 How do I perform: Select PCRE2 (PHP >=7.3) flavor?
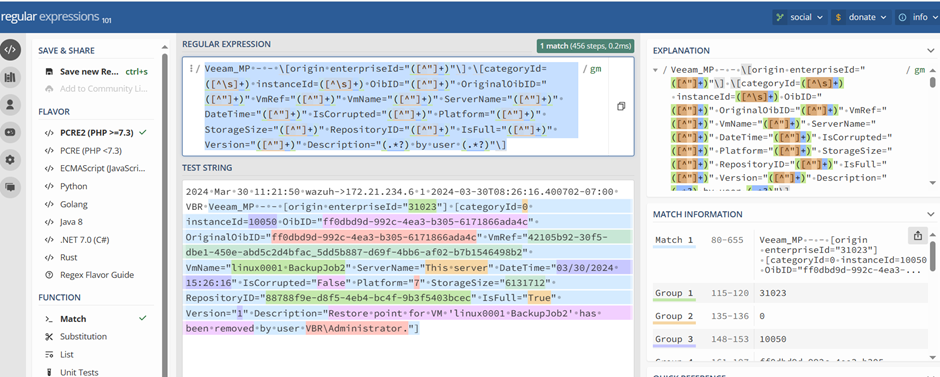(x=96, y=132)
